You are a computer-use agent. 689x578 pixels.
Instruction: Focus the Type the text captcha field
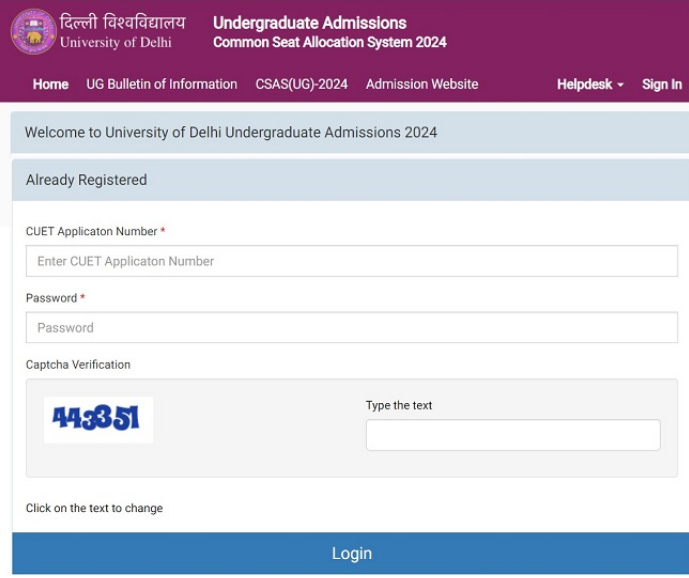tap(513, 435)
